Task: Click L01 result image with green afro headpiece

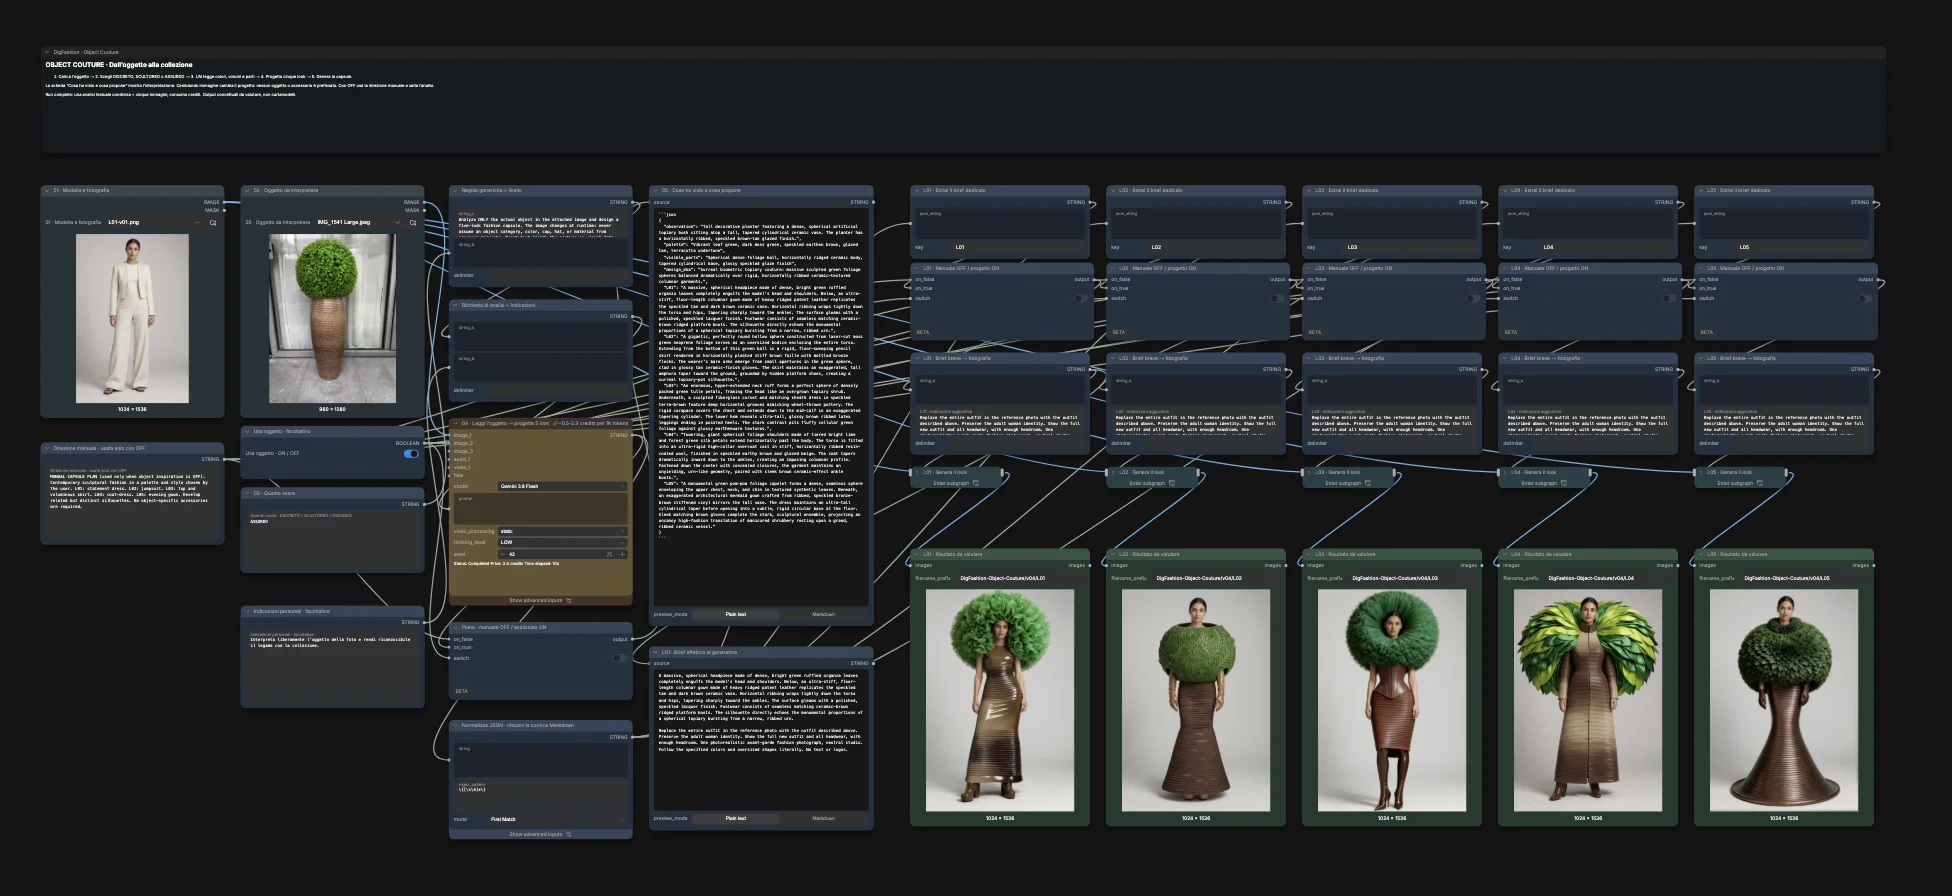Action: click(x=1000, y=700)
